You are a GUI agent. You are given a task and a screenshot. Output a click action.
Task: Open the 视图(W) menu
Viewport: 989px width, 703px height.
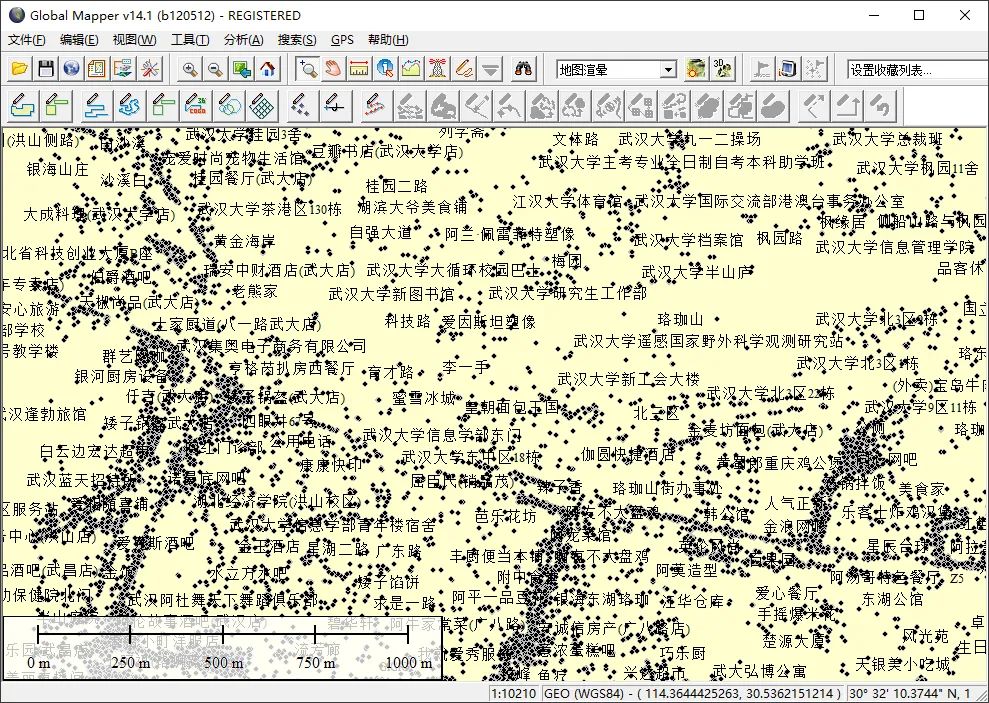click(134, 40)
